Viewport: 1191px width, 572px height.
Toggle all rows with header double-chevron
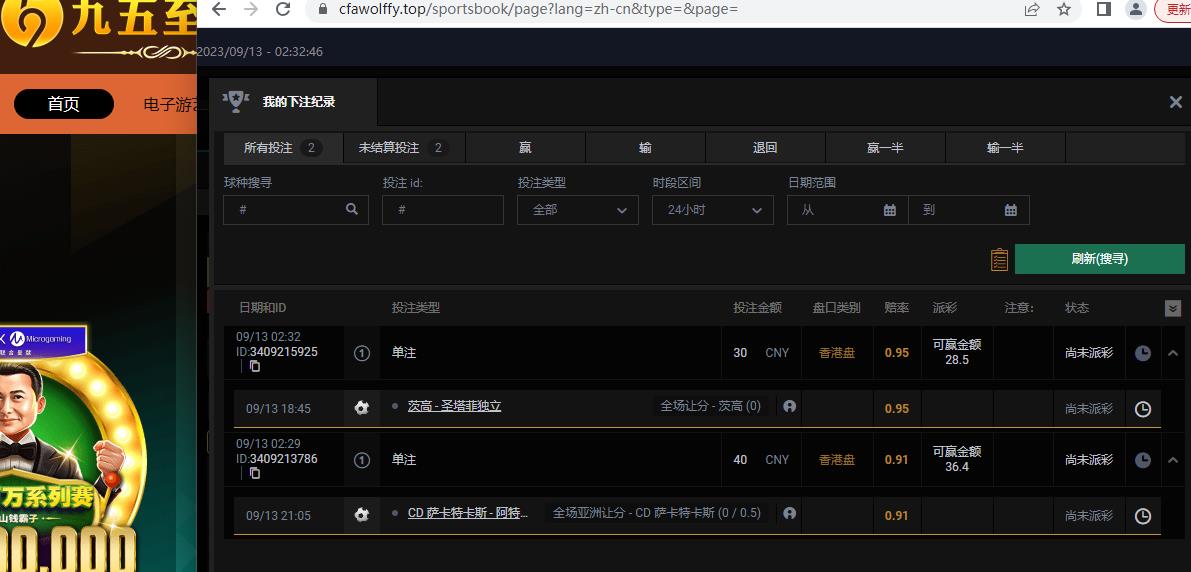point(1173,309)
